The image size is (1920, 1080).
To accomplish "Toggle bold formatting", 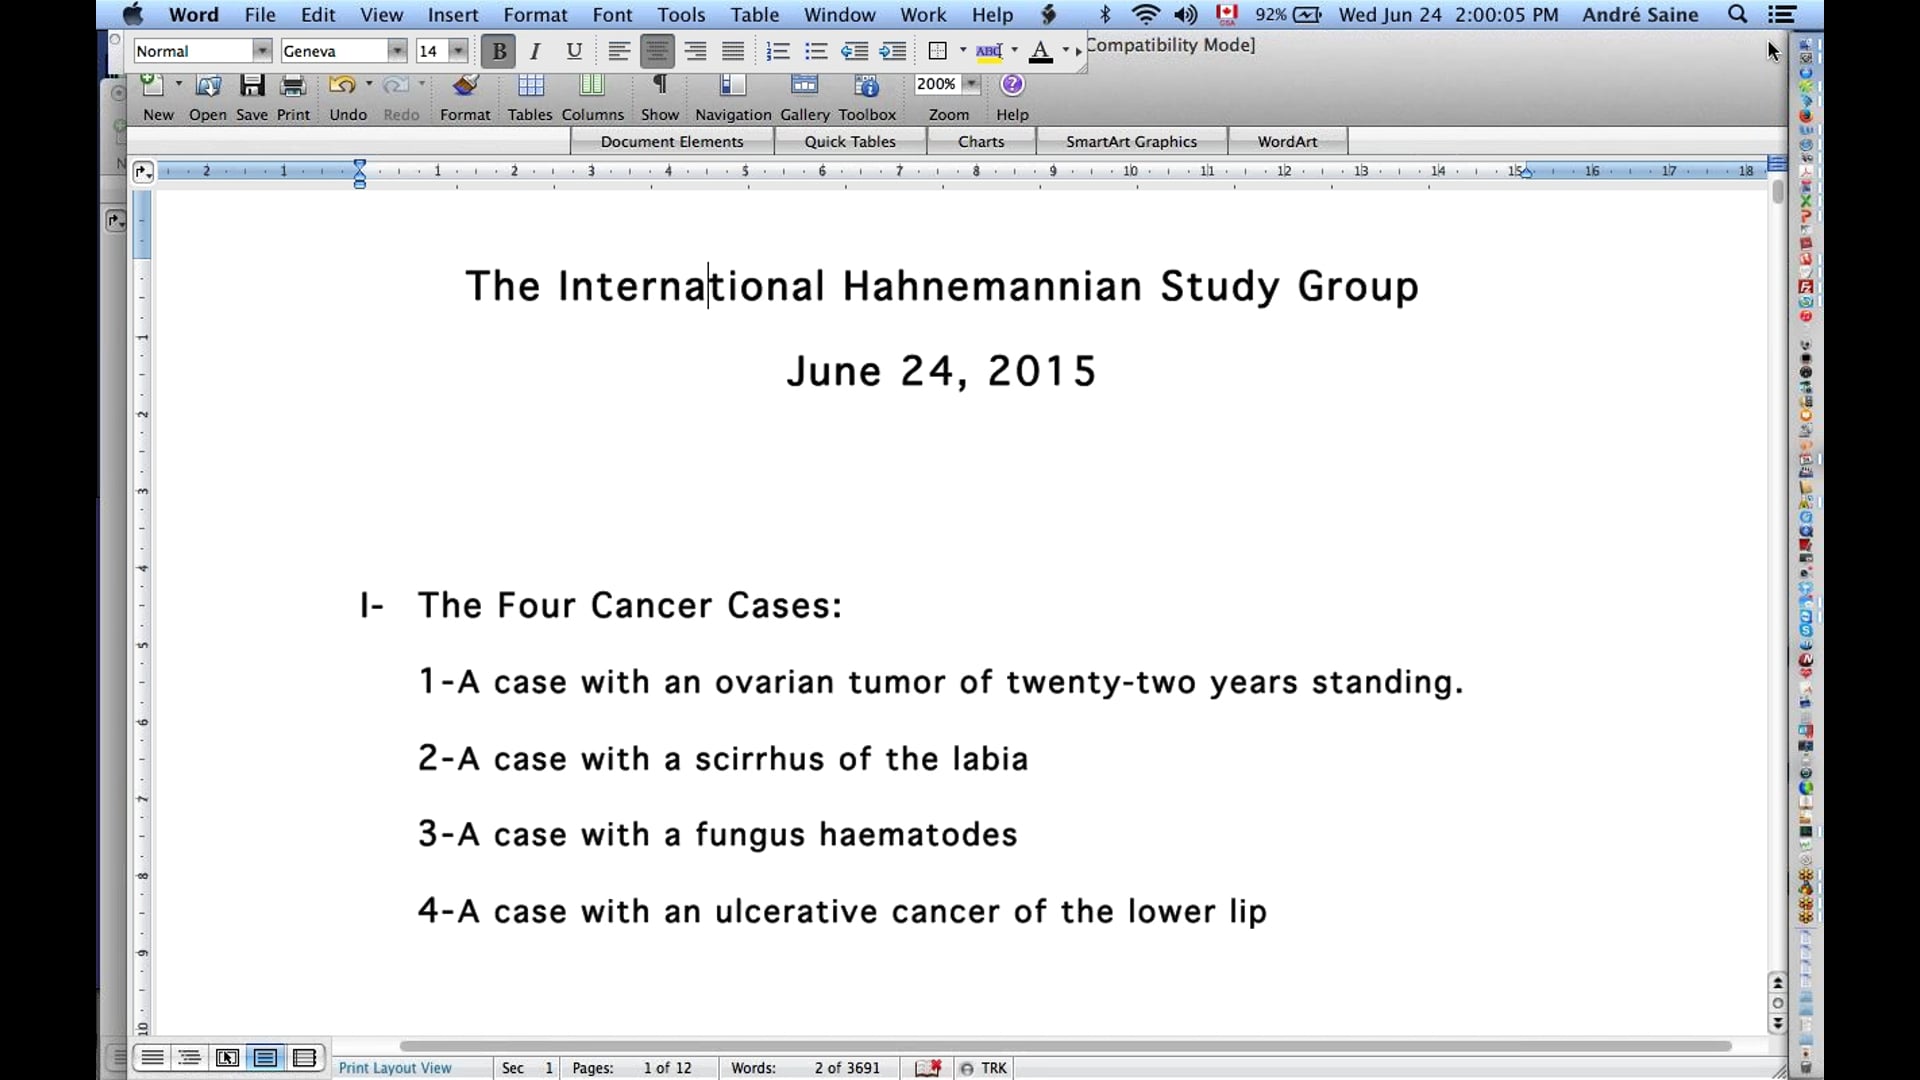I will click(x=497, y=50).
